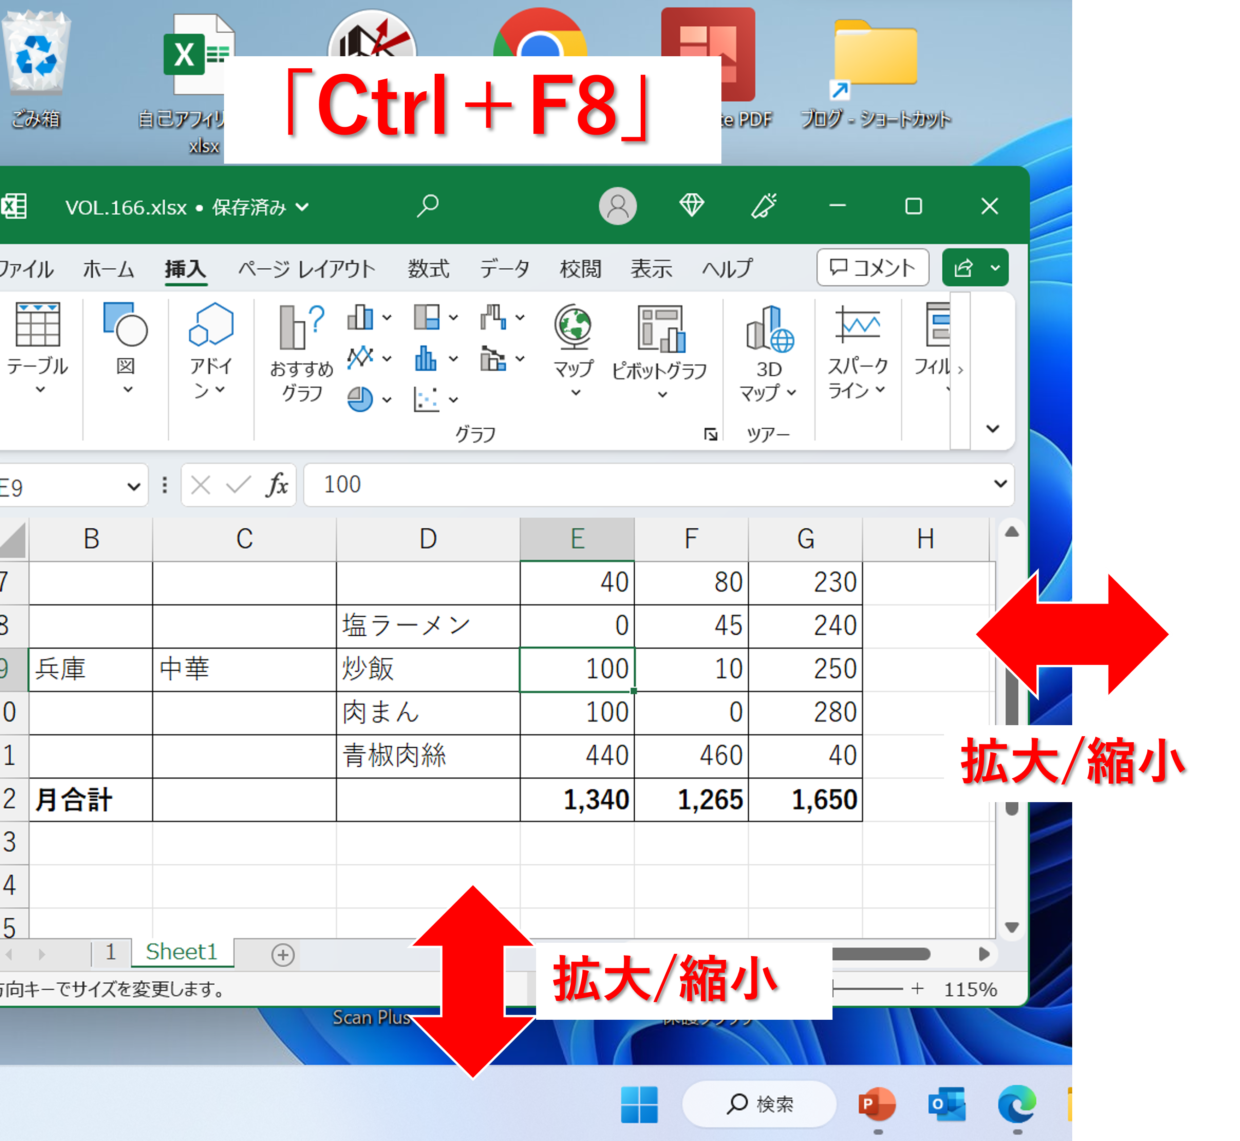1240x1141 pixels.
Task: Open the 図 (Illustrations) group
Action: (x=126, y=350)
